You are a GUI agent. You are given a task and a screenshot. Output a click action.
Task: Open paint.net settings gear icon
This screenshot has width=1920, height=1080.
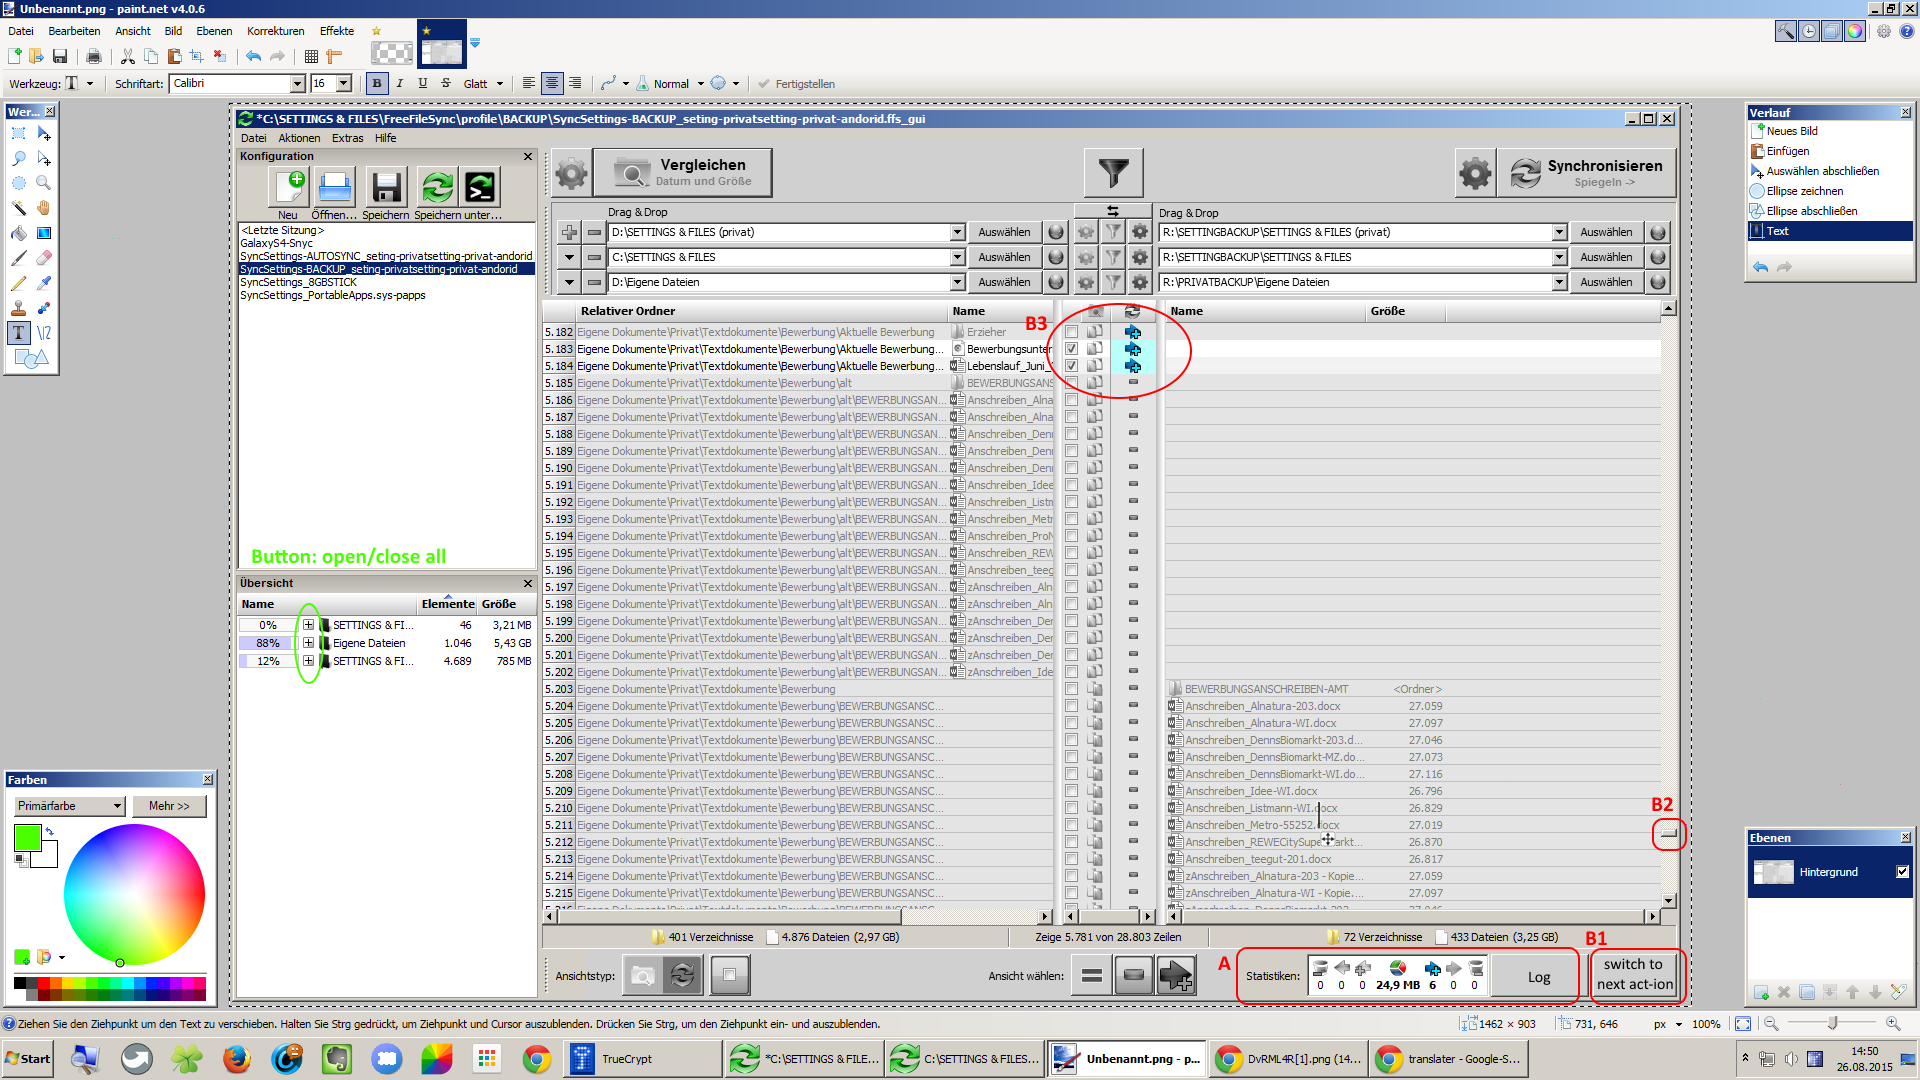coord(1883,31)
